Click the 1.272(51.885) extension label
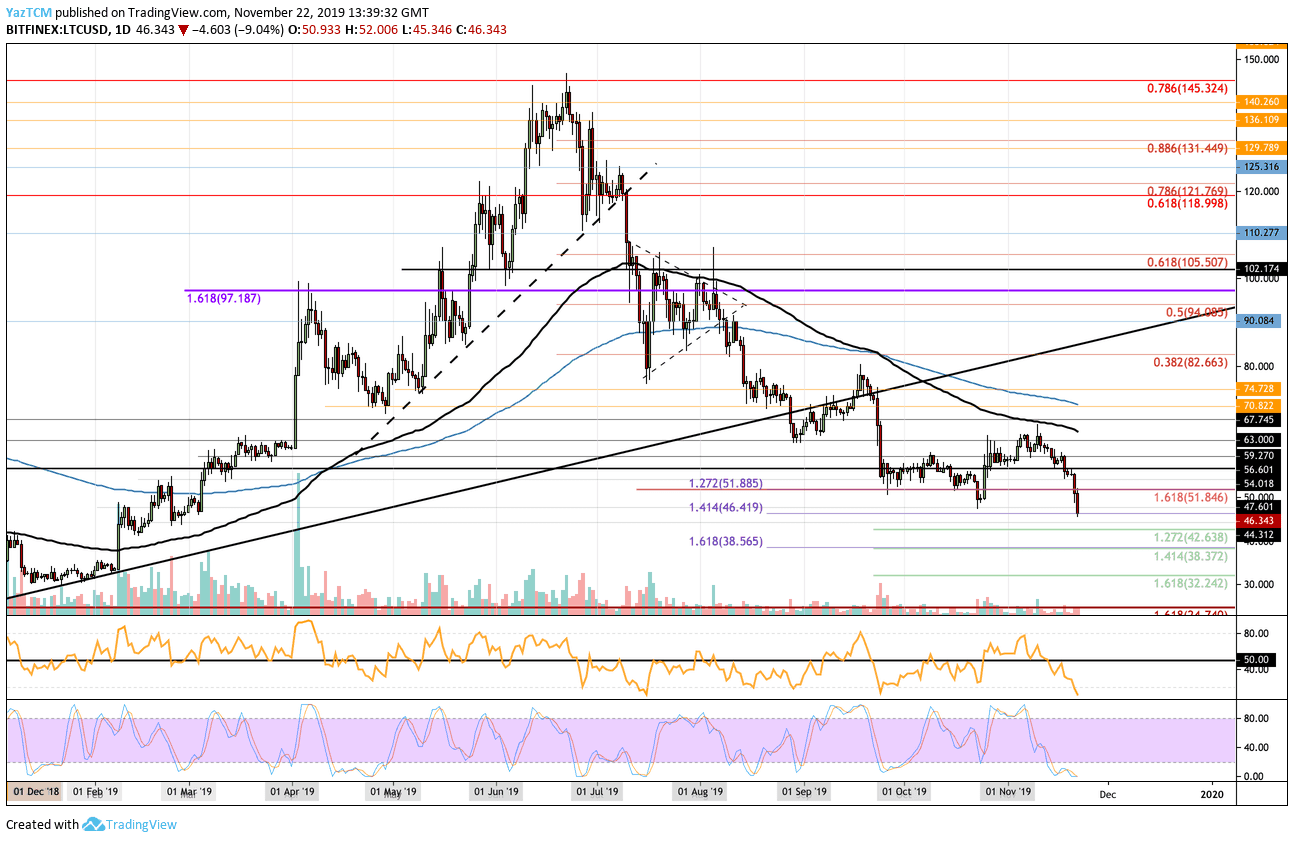Viewport: 1294px width, 842px height. click(x=727, y=482)
